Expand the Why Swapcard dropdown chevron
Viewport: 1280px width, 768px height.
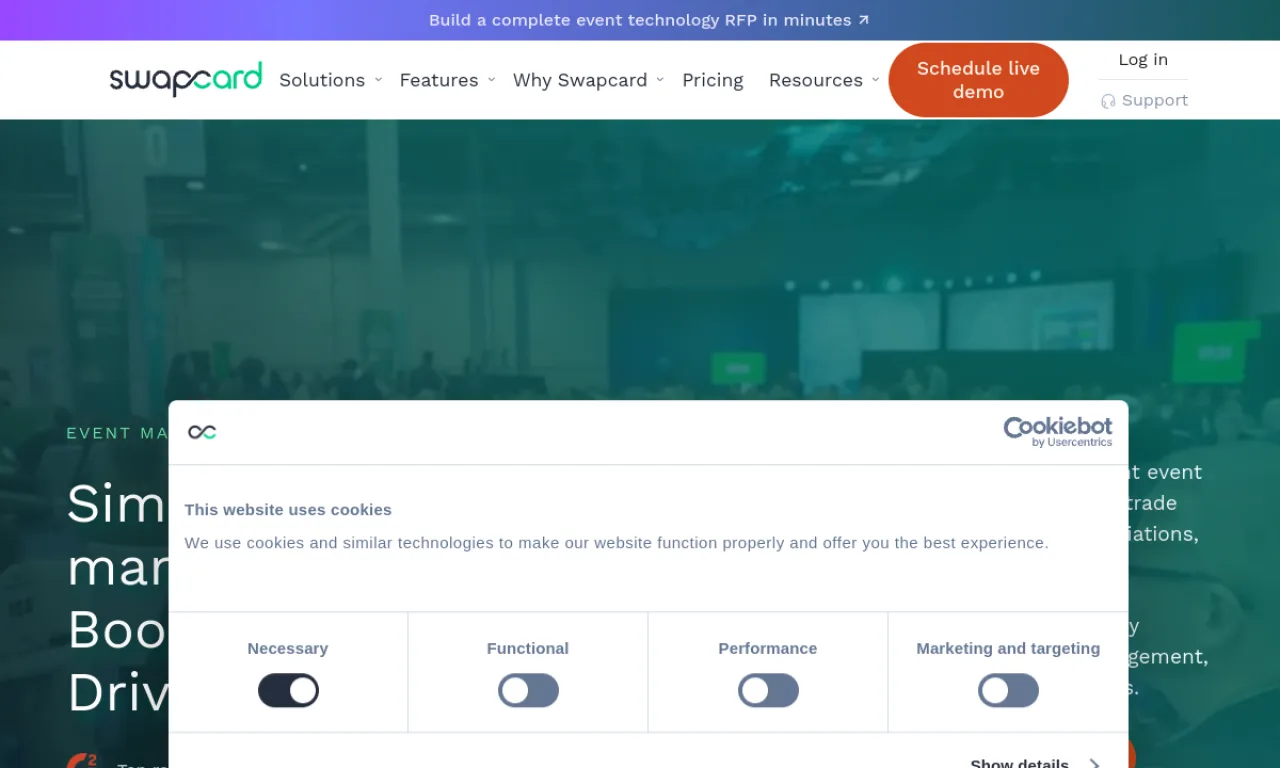coord(660,79)
